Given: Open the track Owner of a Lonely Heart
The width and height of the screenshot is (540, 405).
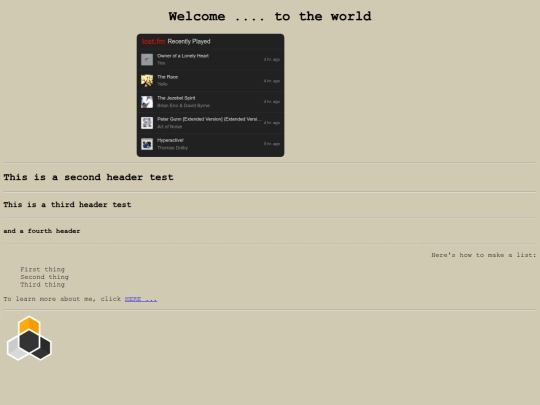Looking at the screenshot, I should (183, 56).
